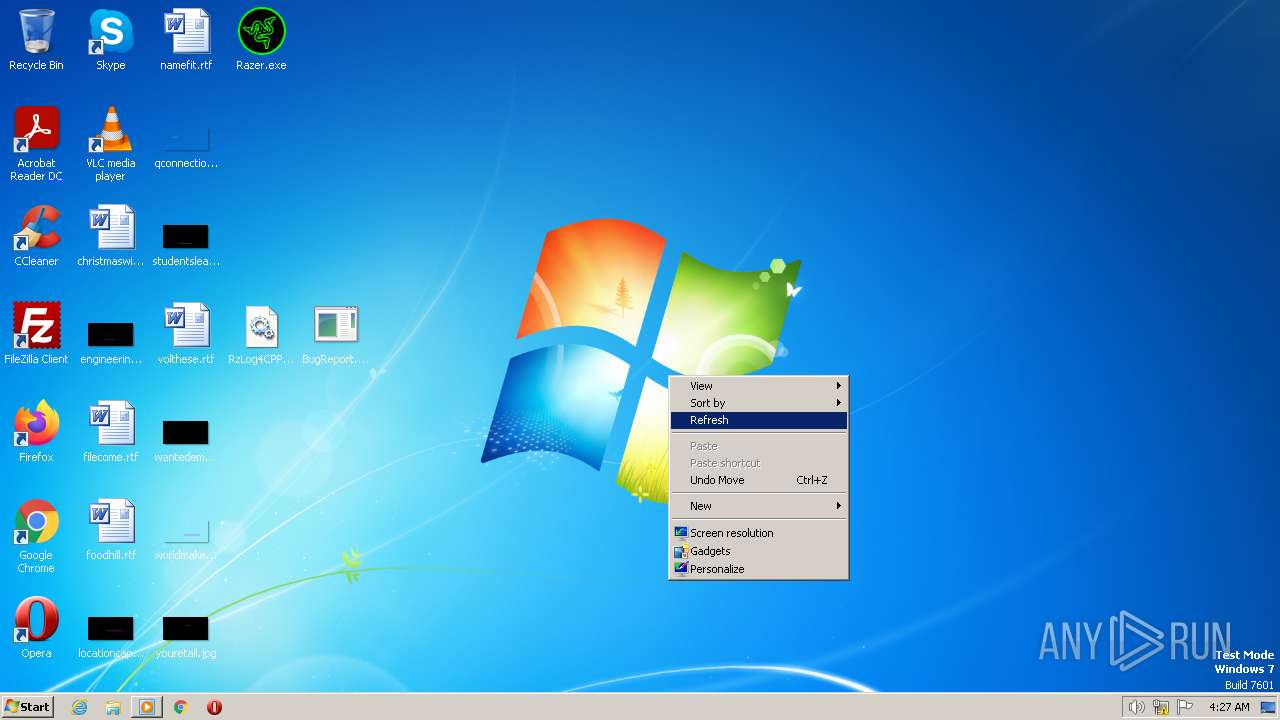Select the RzLog4CPP... file icon
Screen dimensions: 1280x720
tap(261, 334)
